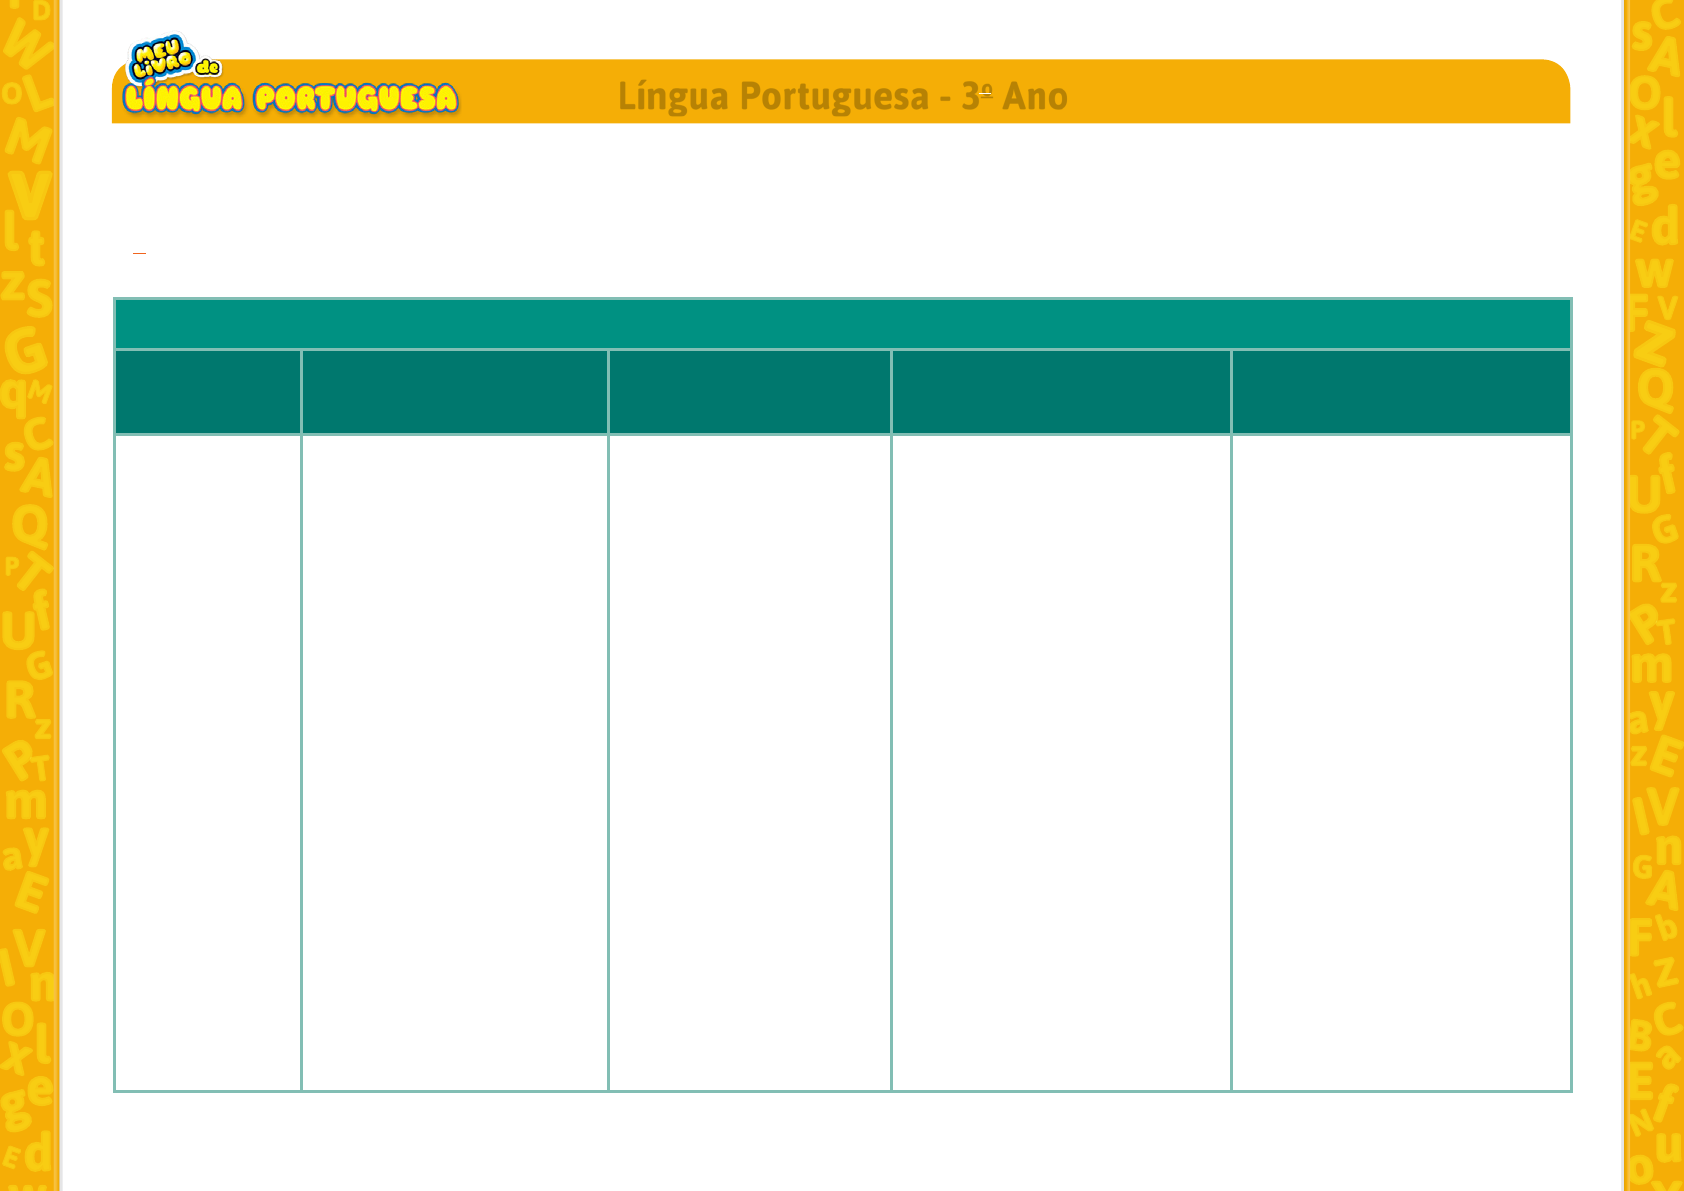The height and width of the screenshot is (1191, 1684).
Task: Select the wide teal table title row
Action: click(842, 324)
